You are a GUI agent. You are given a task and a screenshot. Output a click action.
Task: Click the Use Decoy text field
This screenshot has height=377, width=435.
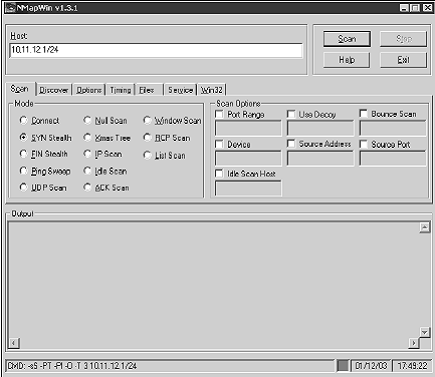(320, 128)
